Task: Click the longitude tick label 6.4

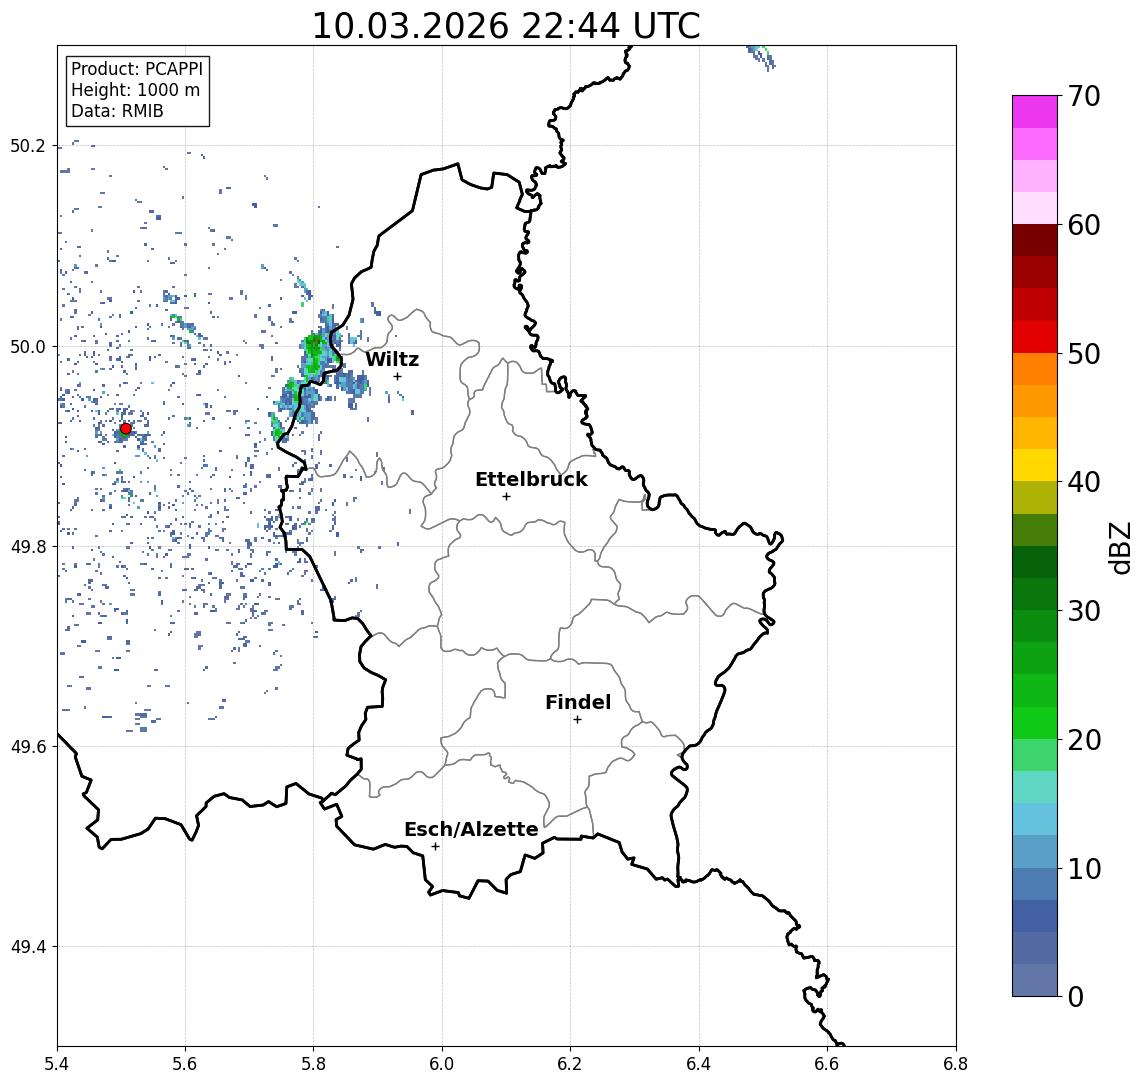Action: point(699,1064)
